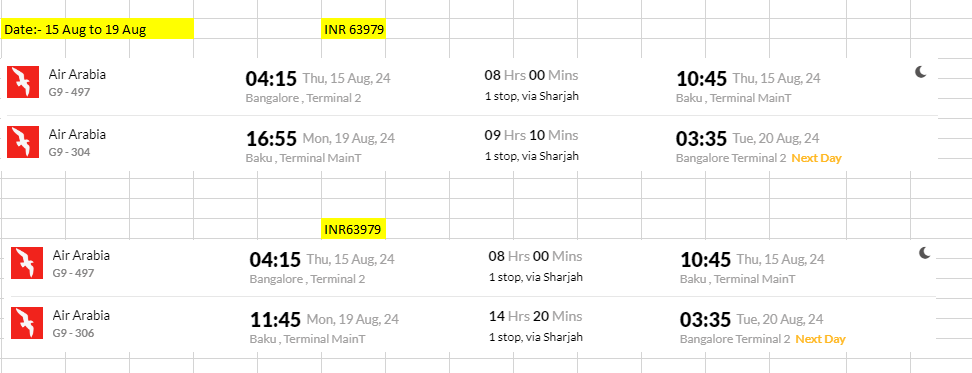Click the '14 Hrs 20 Mins' duration text

pos(536,317)
